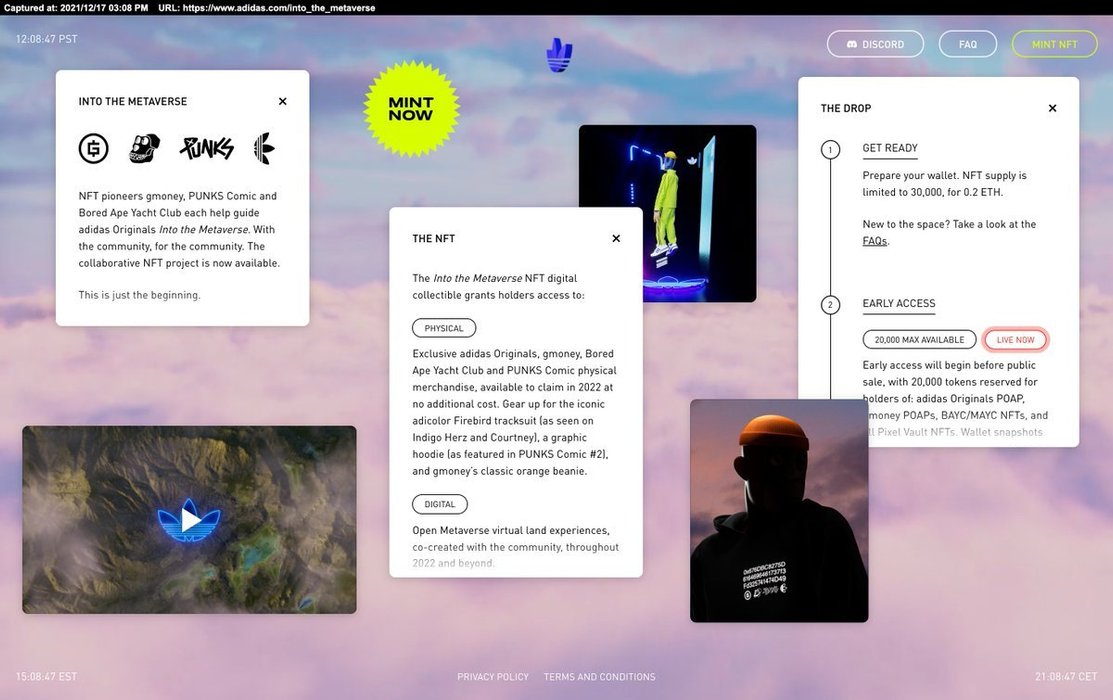
Task: Click the PST clock in the top corner
Action: (x=47, y=39)
